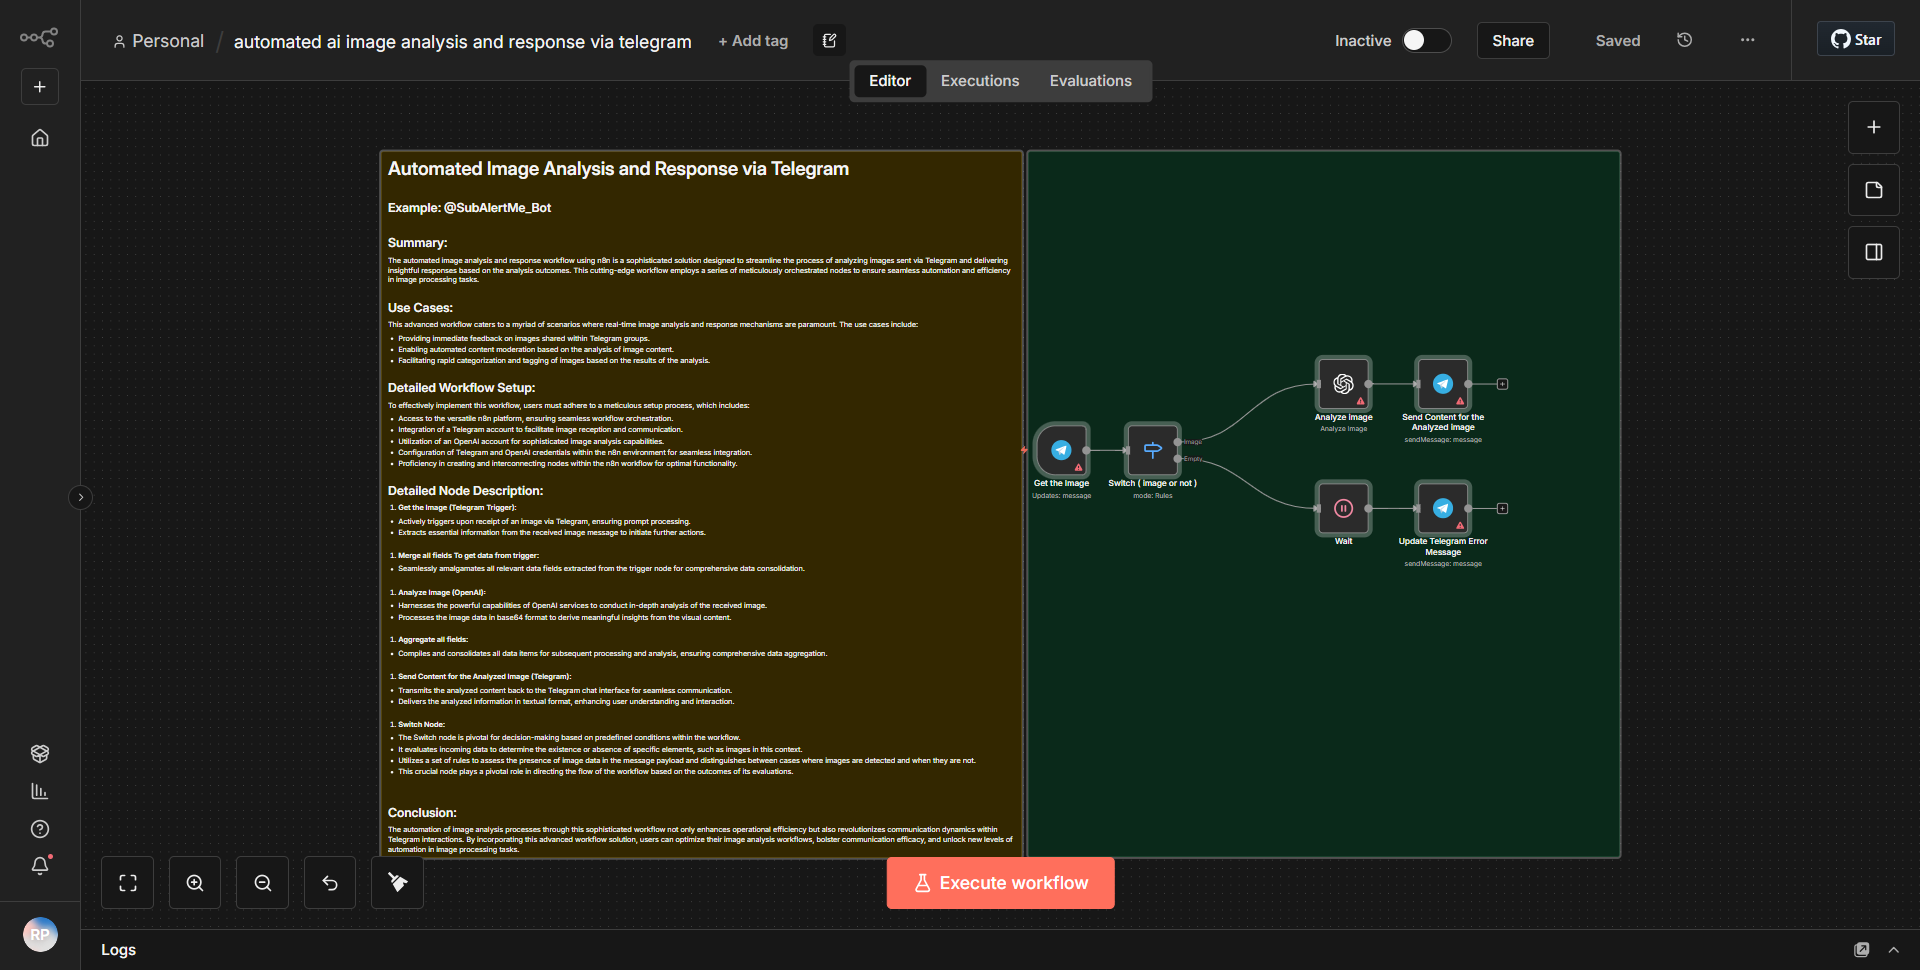Select the Analyze Image OpenAI node
1920x970 pixels.
pyautogui.click(x=1343, y=384)
